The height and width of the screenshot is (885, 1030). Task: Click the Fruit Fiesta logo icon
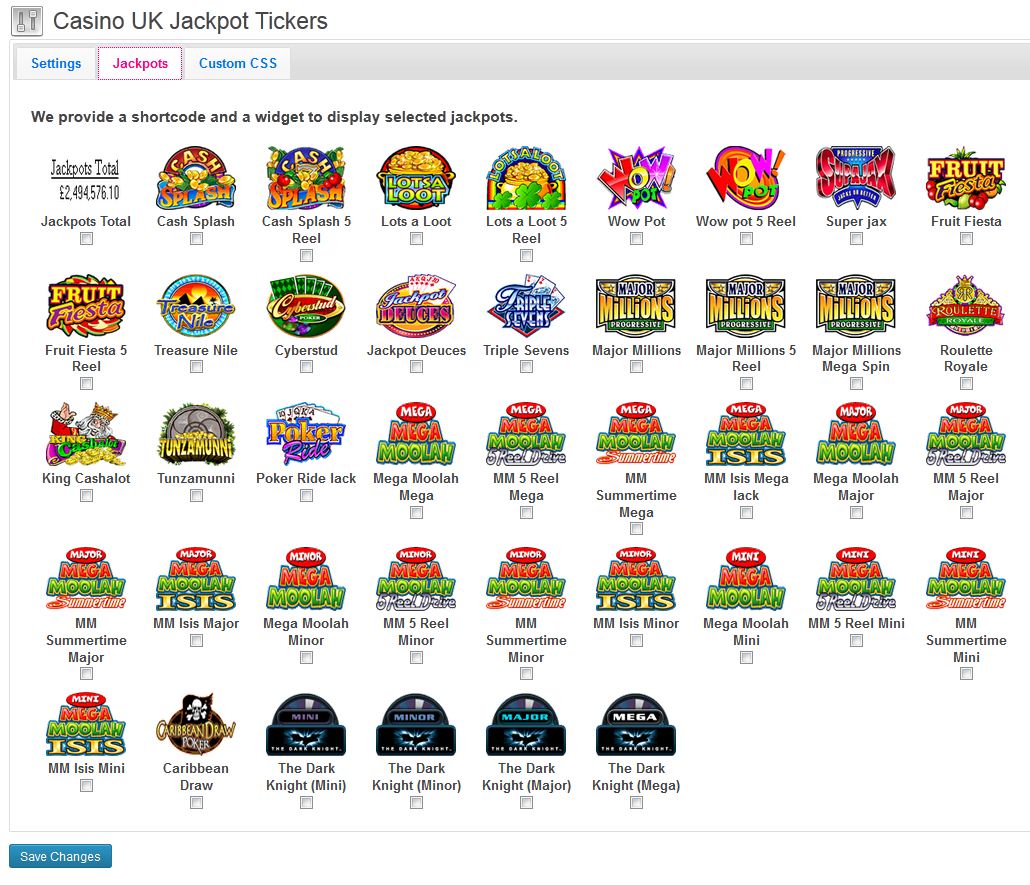tap(966, 177)
